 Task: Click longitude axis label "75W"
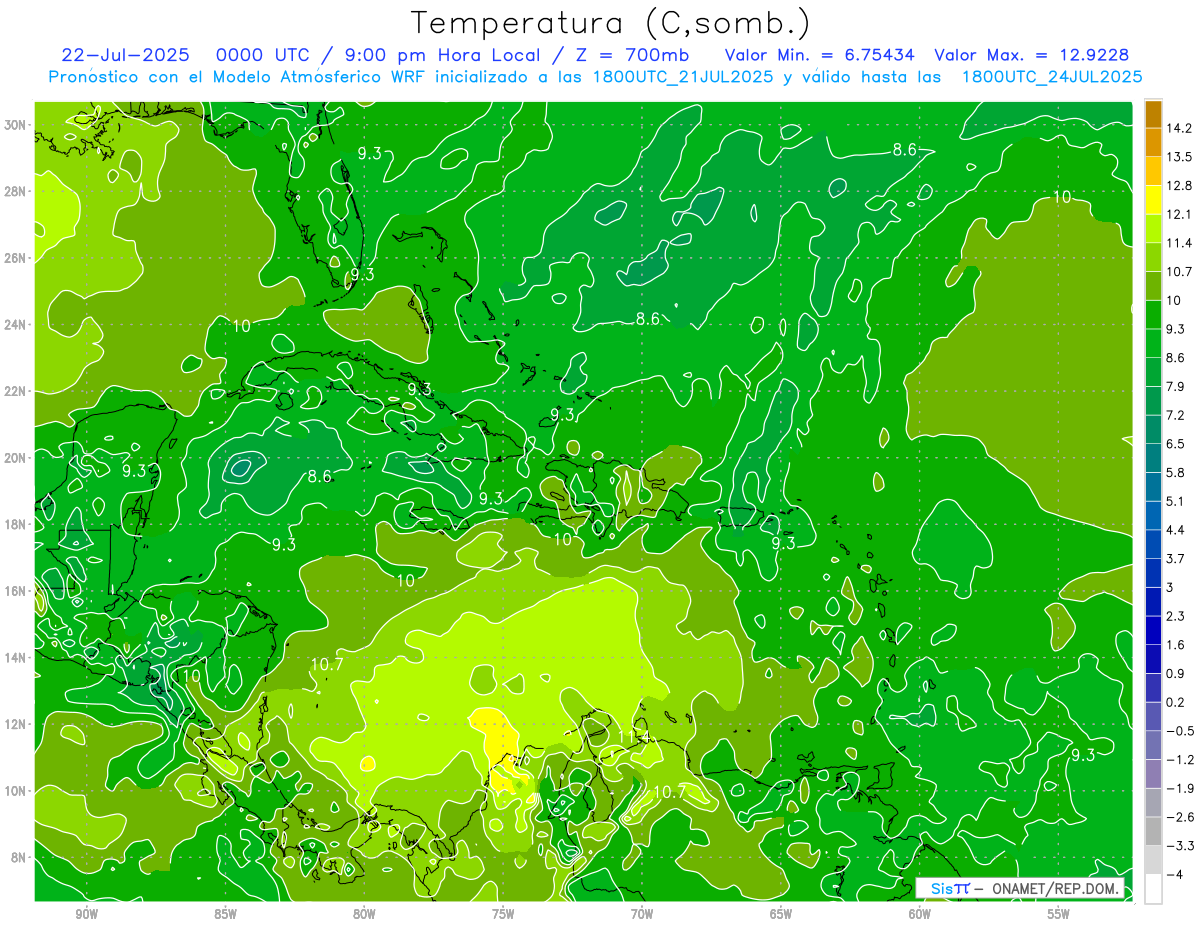click(503, 914)
